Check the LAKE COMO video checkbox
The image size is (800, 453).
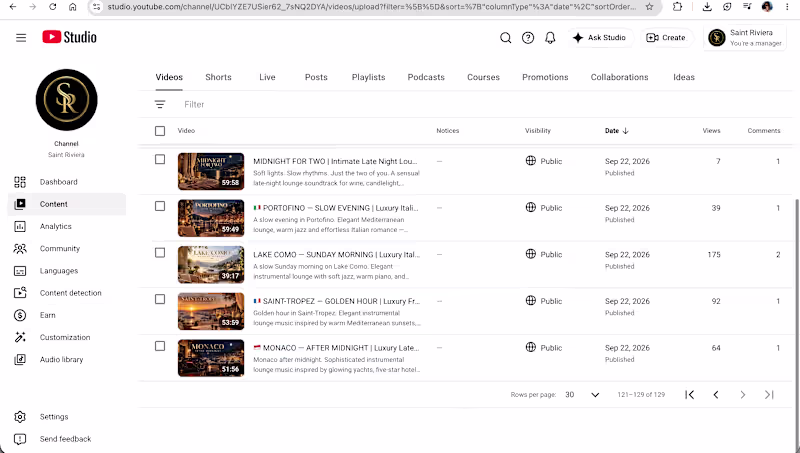[x=160, y=253]
